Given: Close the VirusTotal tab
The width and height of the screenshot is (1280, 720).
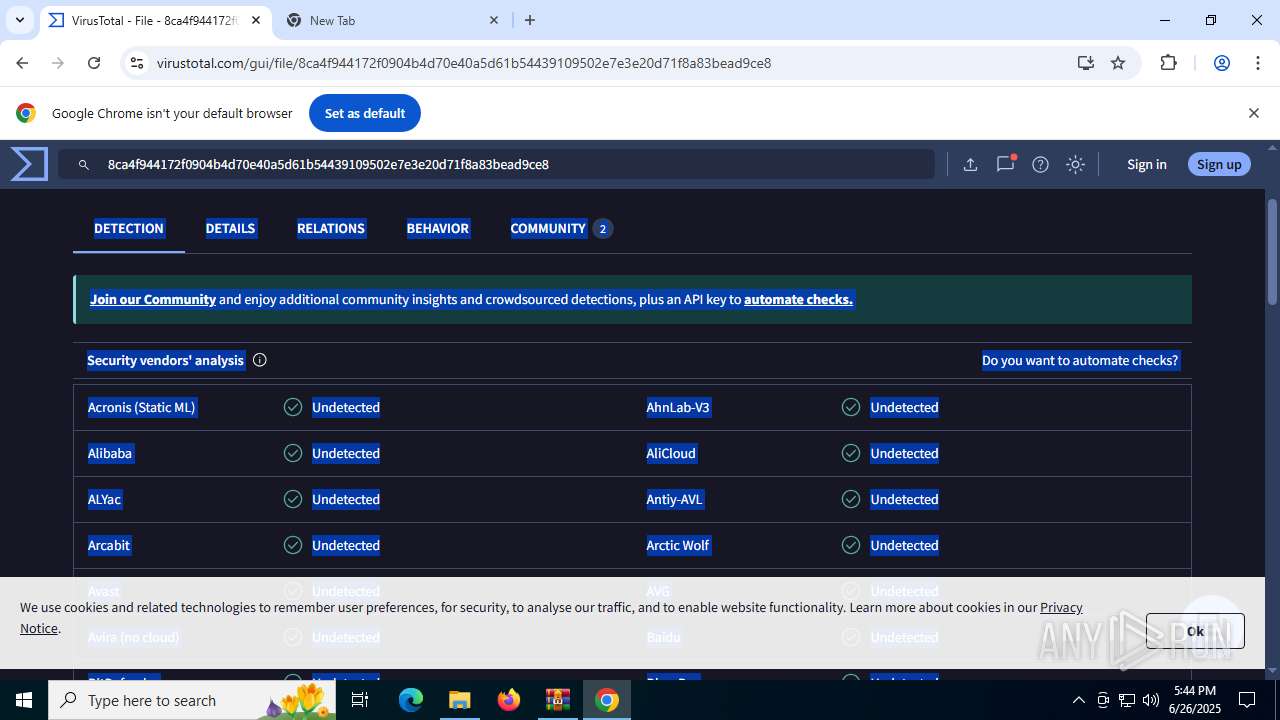Looking at the screenshot, I should point(257,20).
